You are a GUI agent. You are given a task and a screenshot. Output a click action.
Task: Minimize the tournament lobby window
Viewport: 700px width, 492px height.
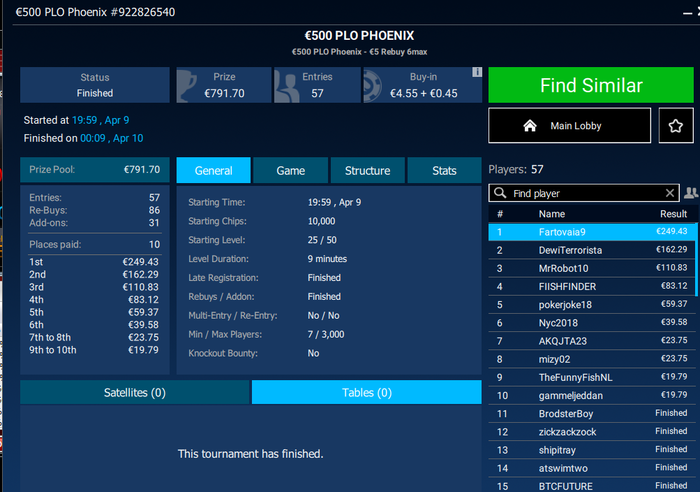click(x=688, y=13)
